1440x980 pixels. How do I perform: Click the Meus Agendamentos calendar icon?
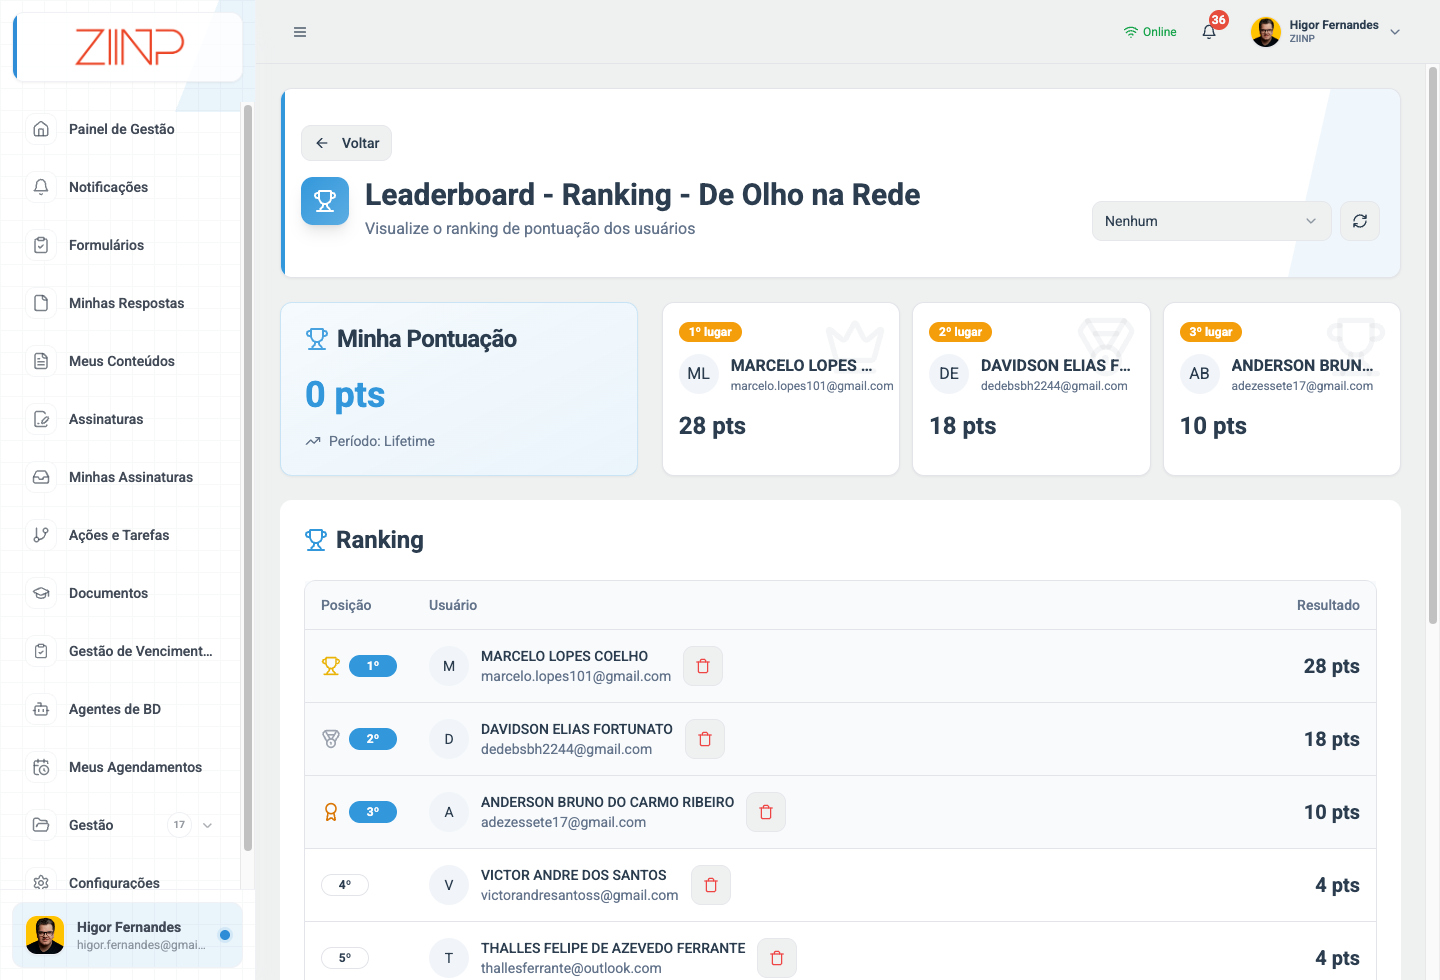click(x=41, y=767)
